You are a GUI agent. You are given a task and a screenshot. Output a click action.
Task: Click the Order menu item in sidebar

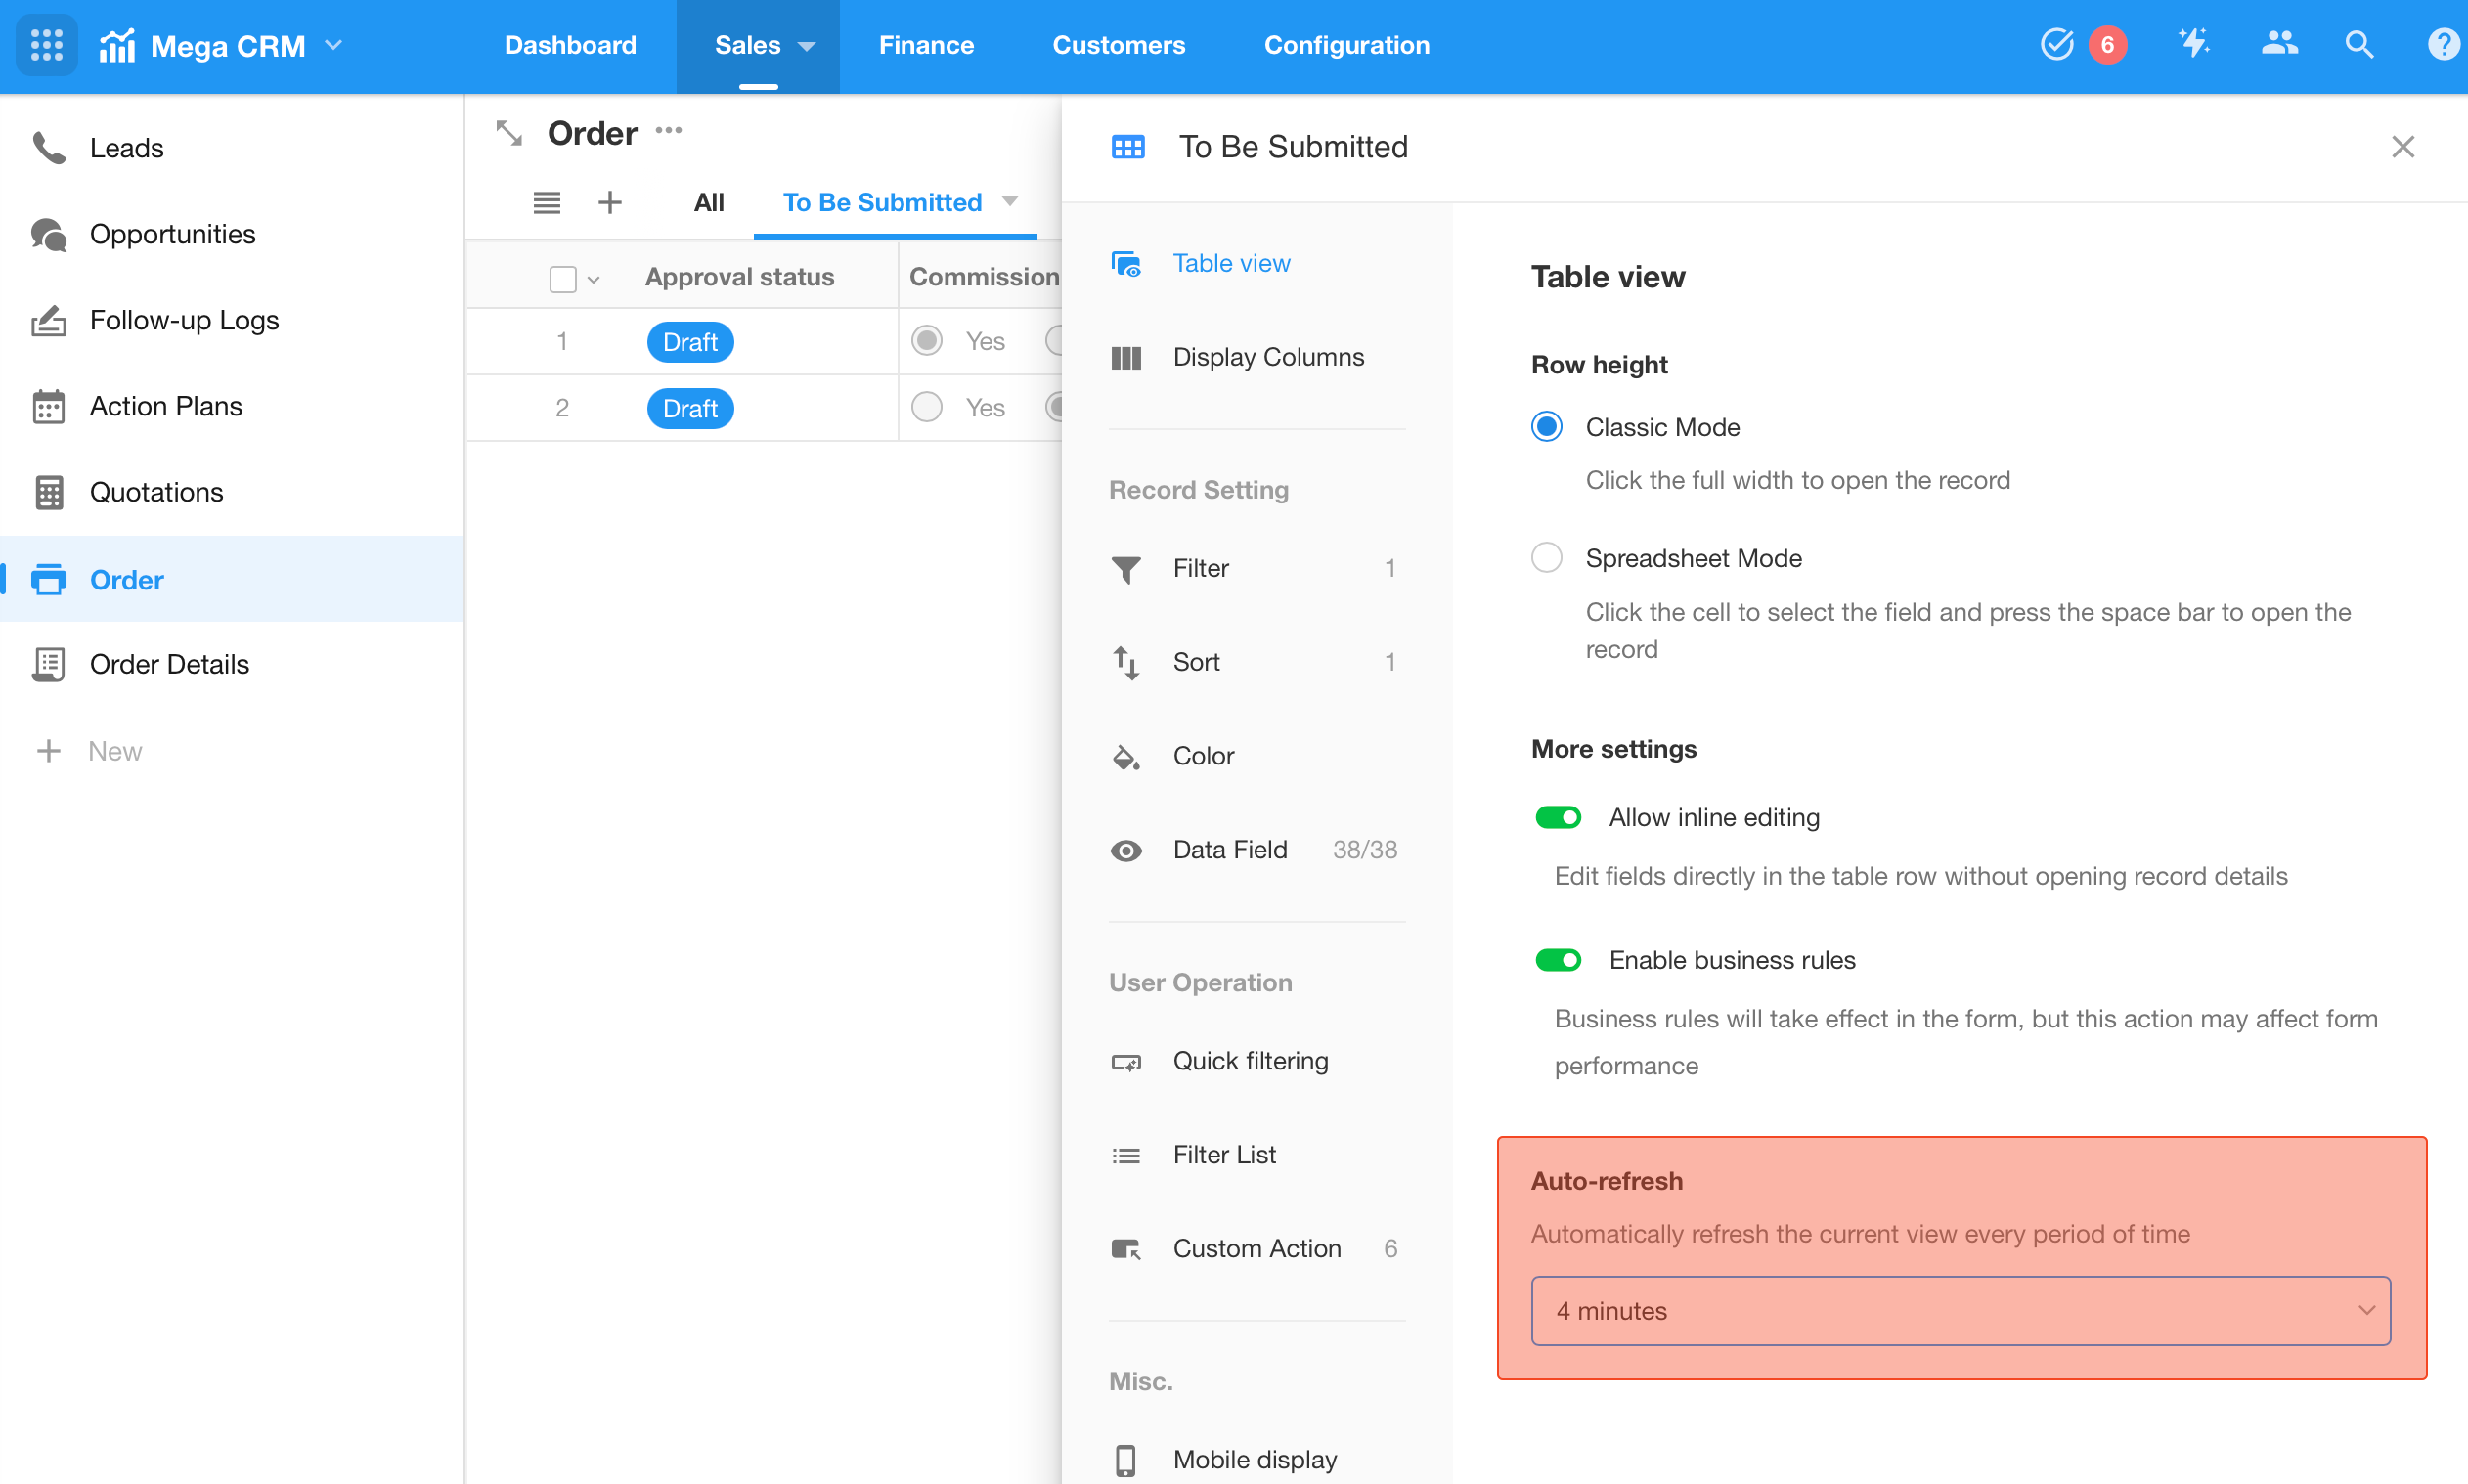coord(127,578)
